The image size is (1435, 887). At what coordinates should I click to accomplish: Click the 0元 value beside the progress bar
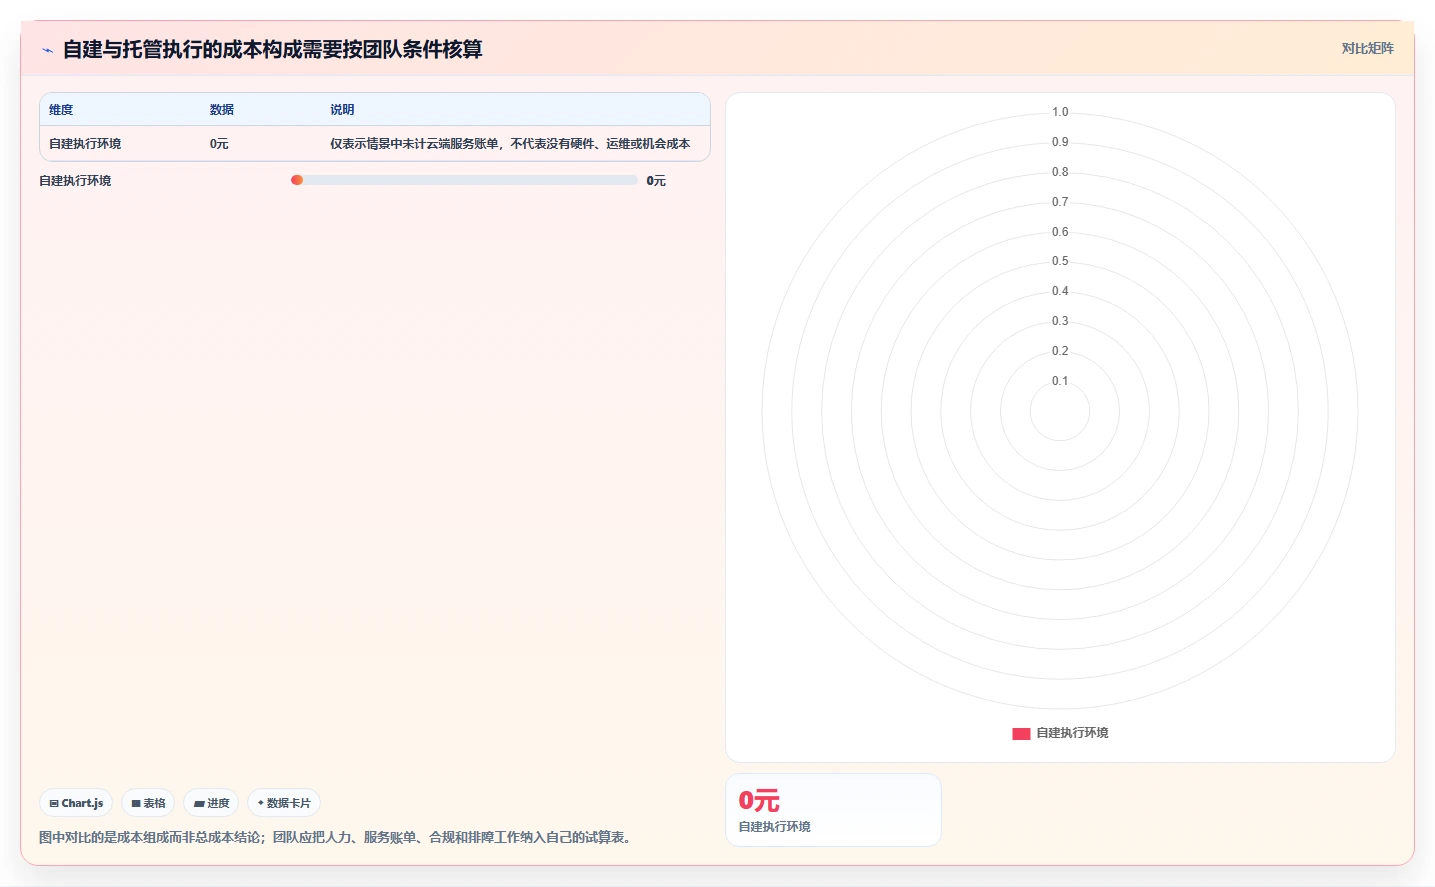656,181
